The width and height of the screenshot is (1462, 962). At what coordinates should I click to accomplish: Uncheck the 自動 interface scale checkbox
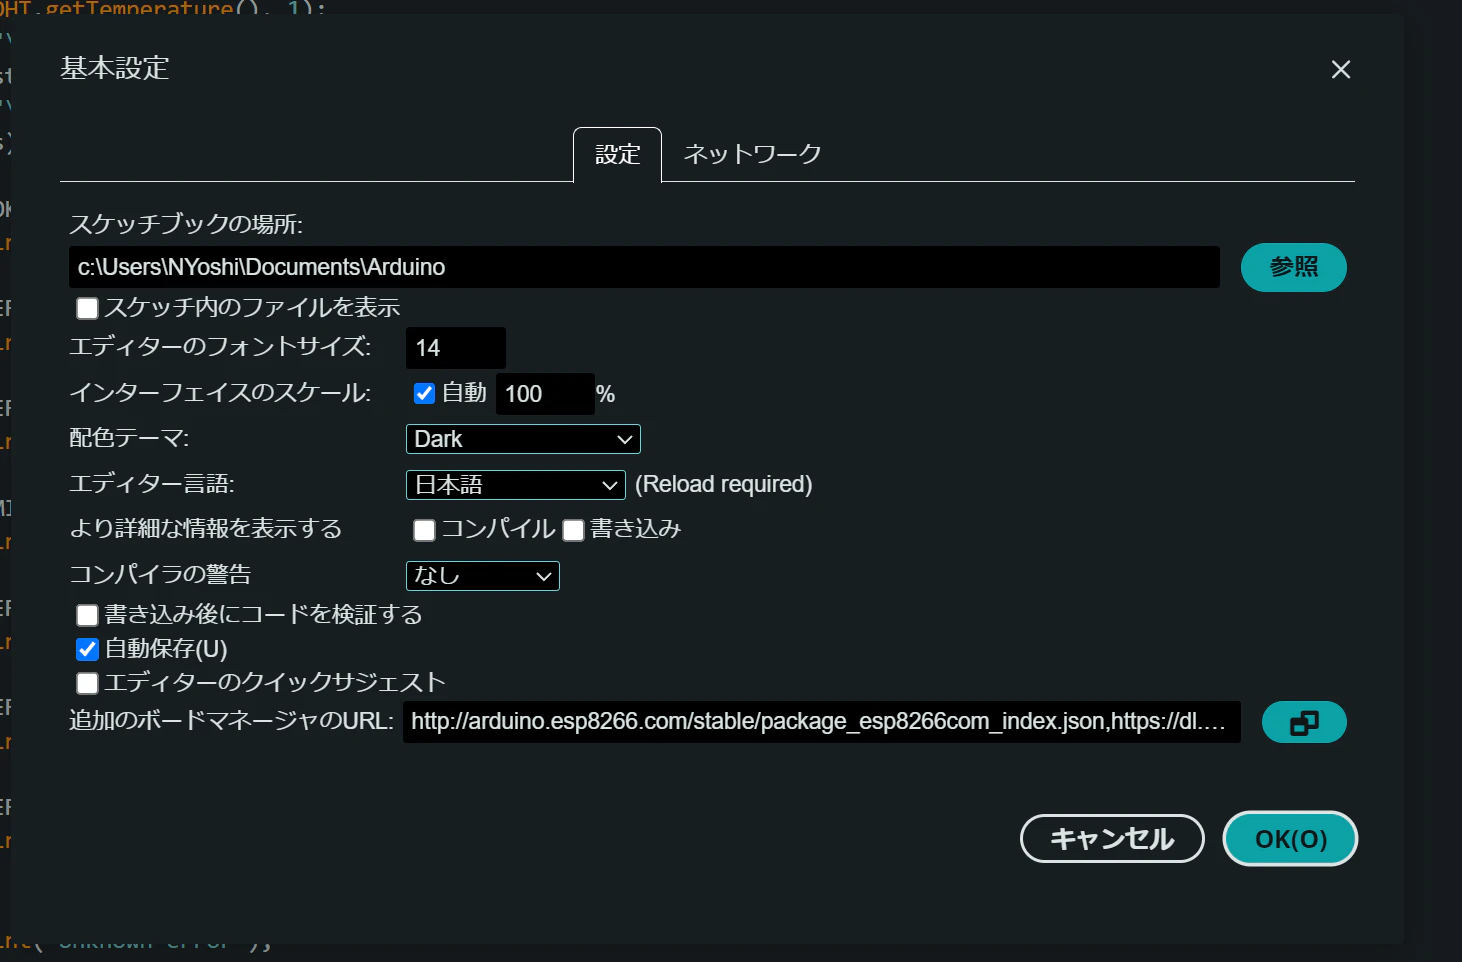[x=424, y=393]
